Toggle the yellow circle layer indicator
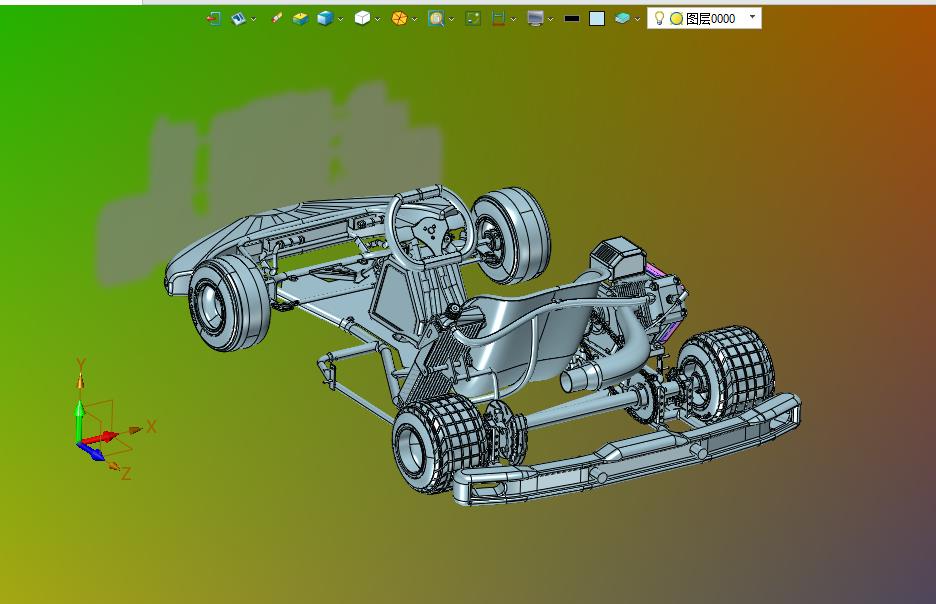This screenshot has height=604, width=936. tap(676, 18)
